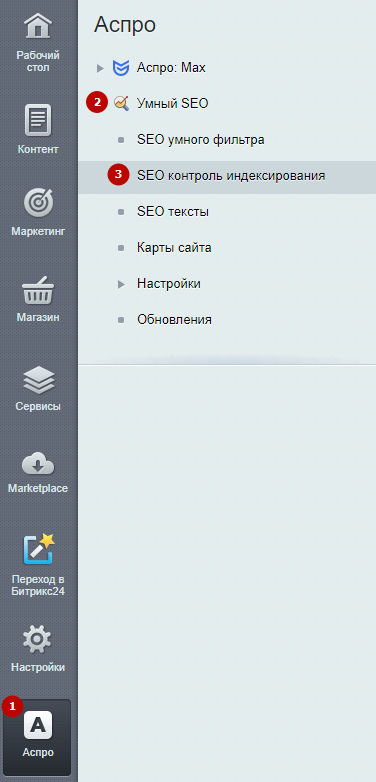Screen dimensions: 376x782
Task: Select Аспро: Max tree item
Action: [171, 68]
